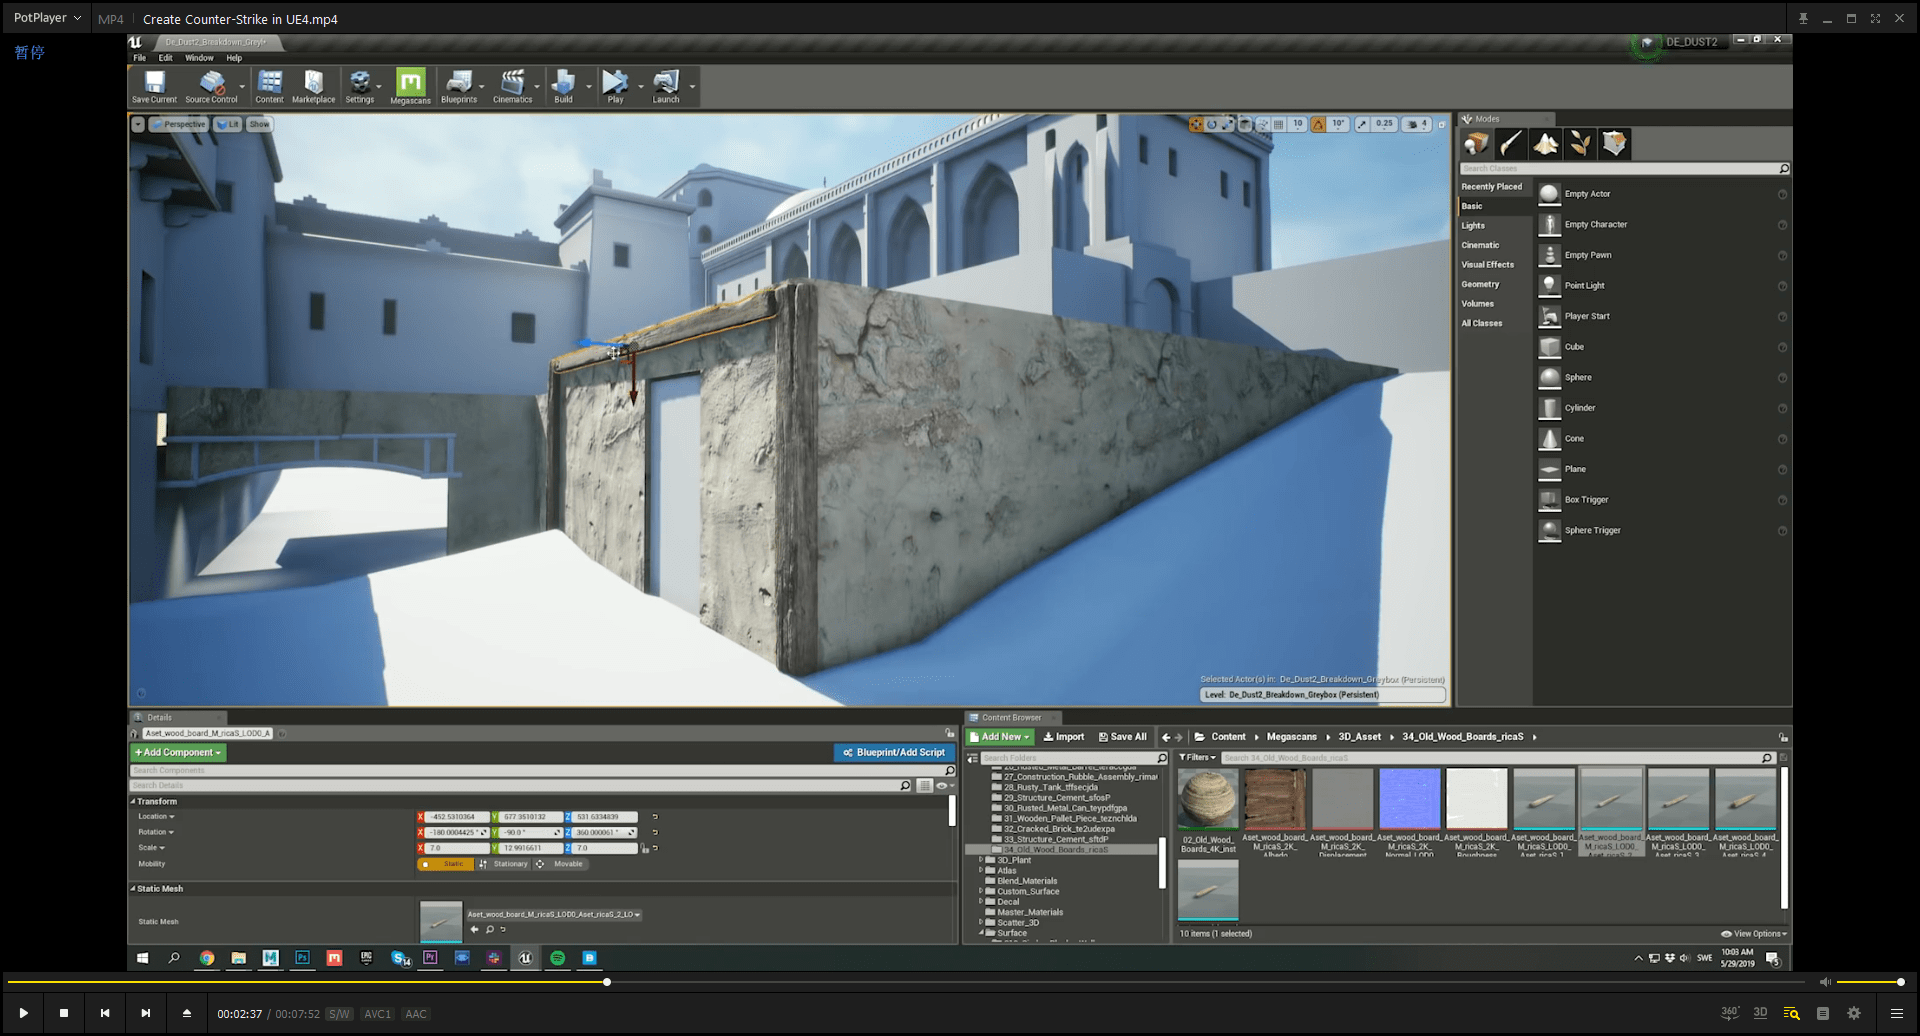Click the Add Component button
1920x1036 pixels.
tap(178, 753)
